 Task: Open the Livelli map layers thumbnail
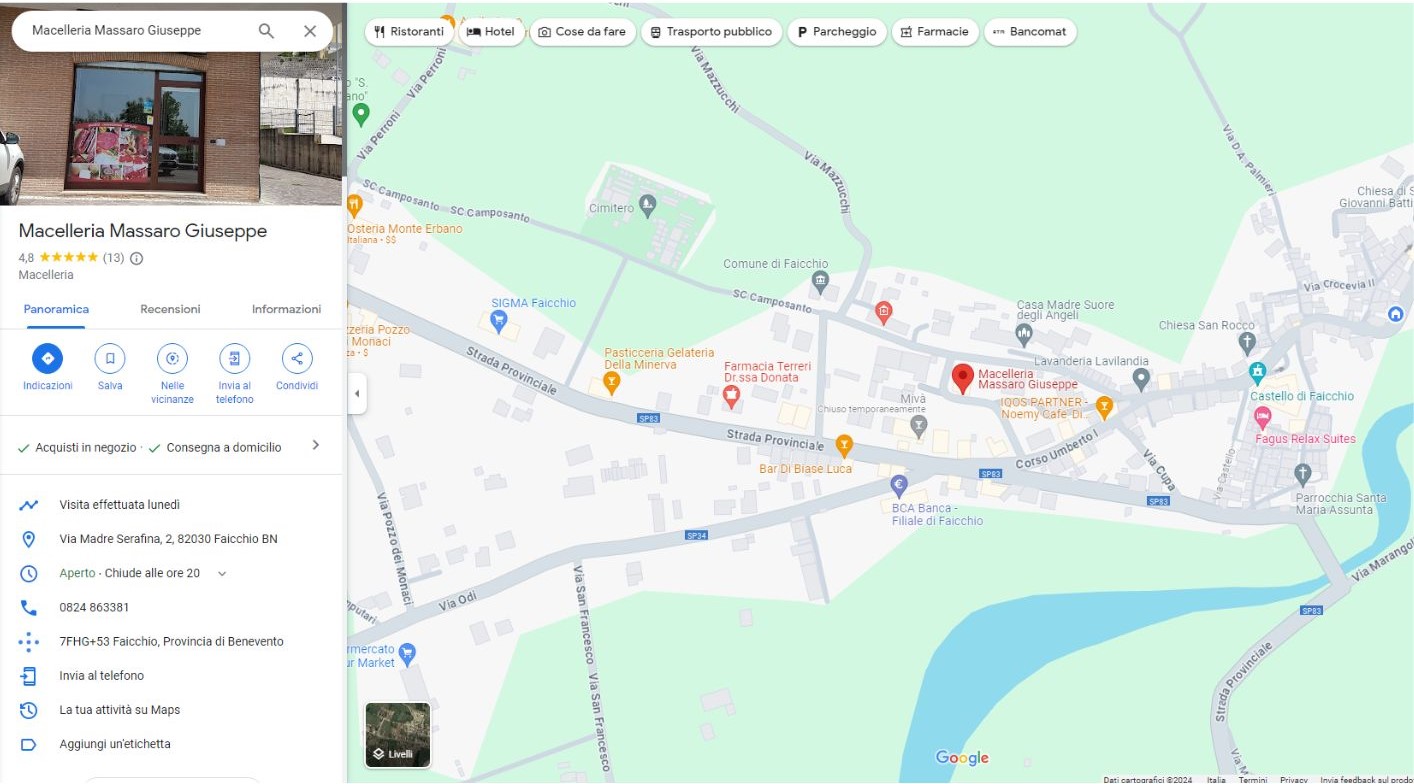pos(398,735)
